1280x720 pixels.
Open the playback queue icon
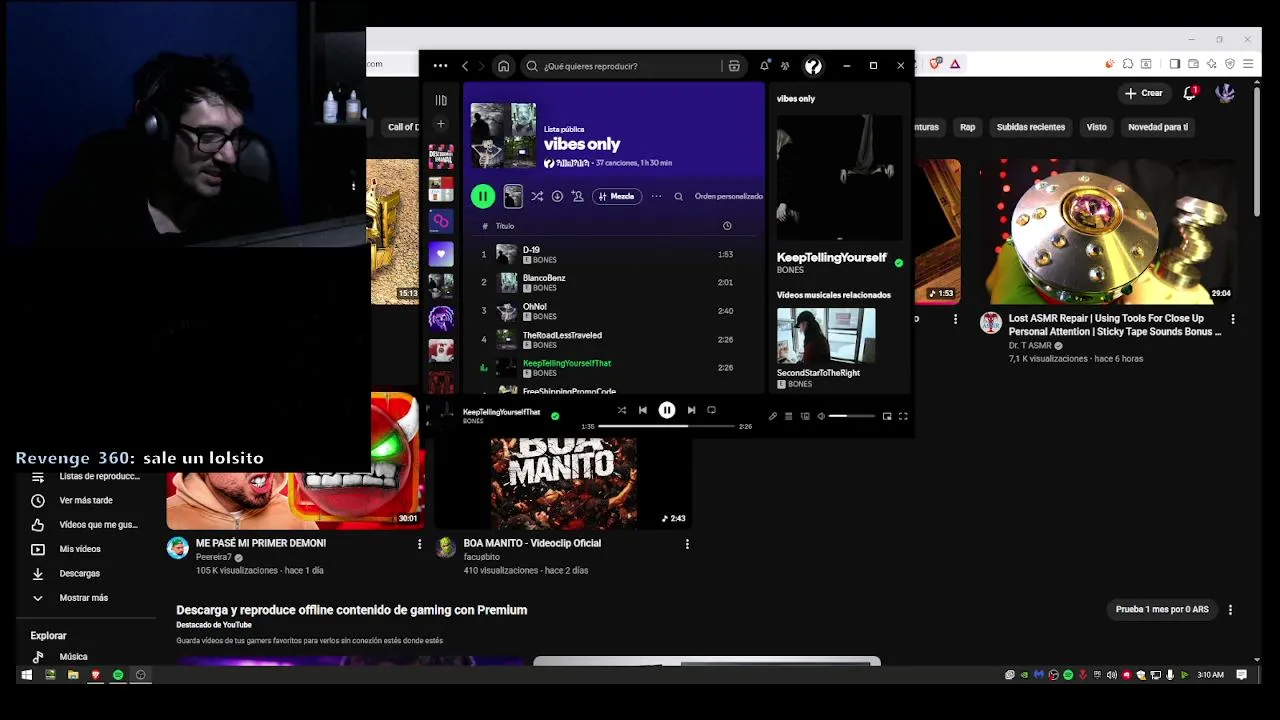tap(788, 416)
